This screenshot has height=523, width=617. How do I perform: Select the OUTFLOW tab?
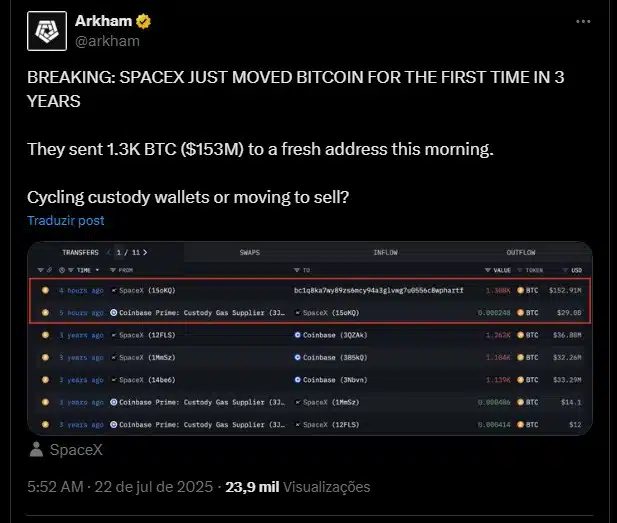(520, 253)
